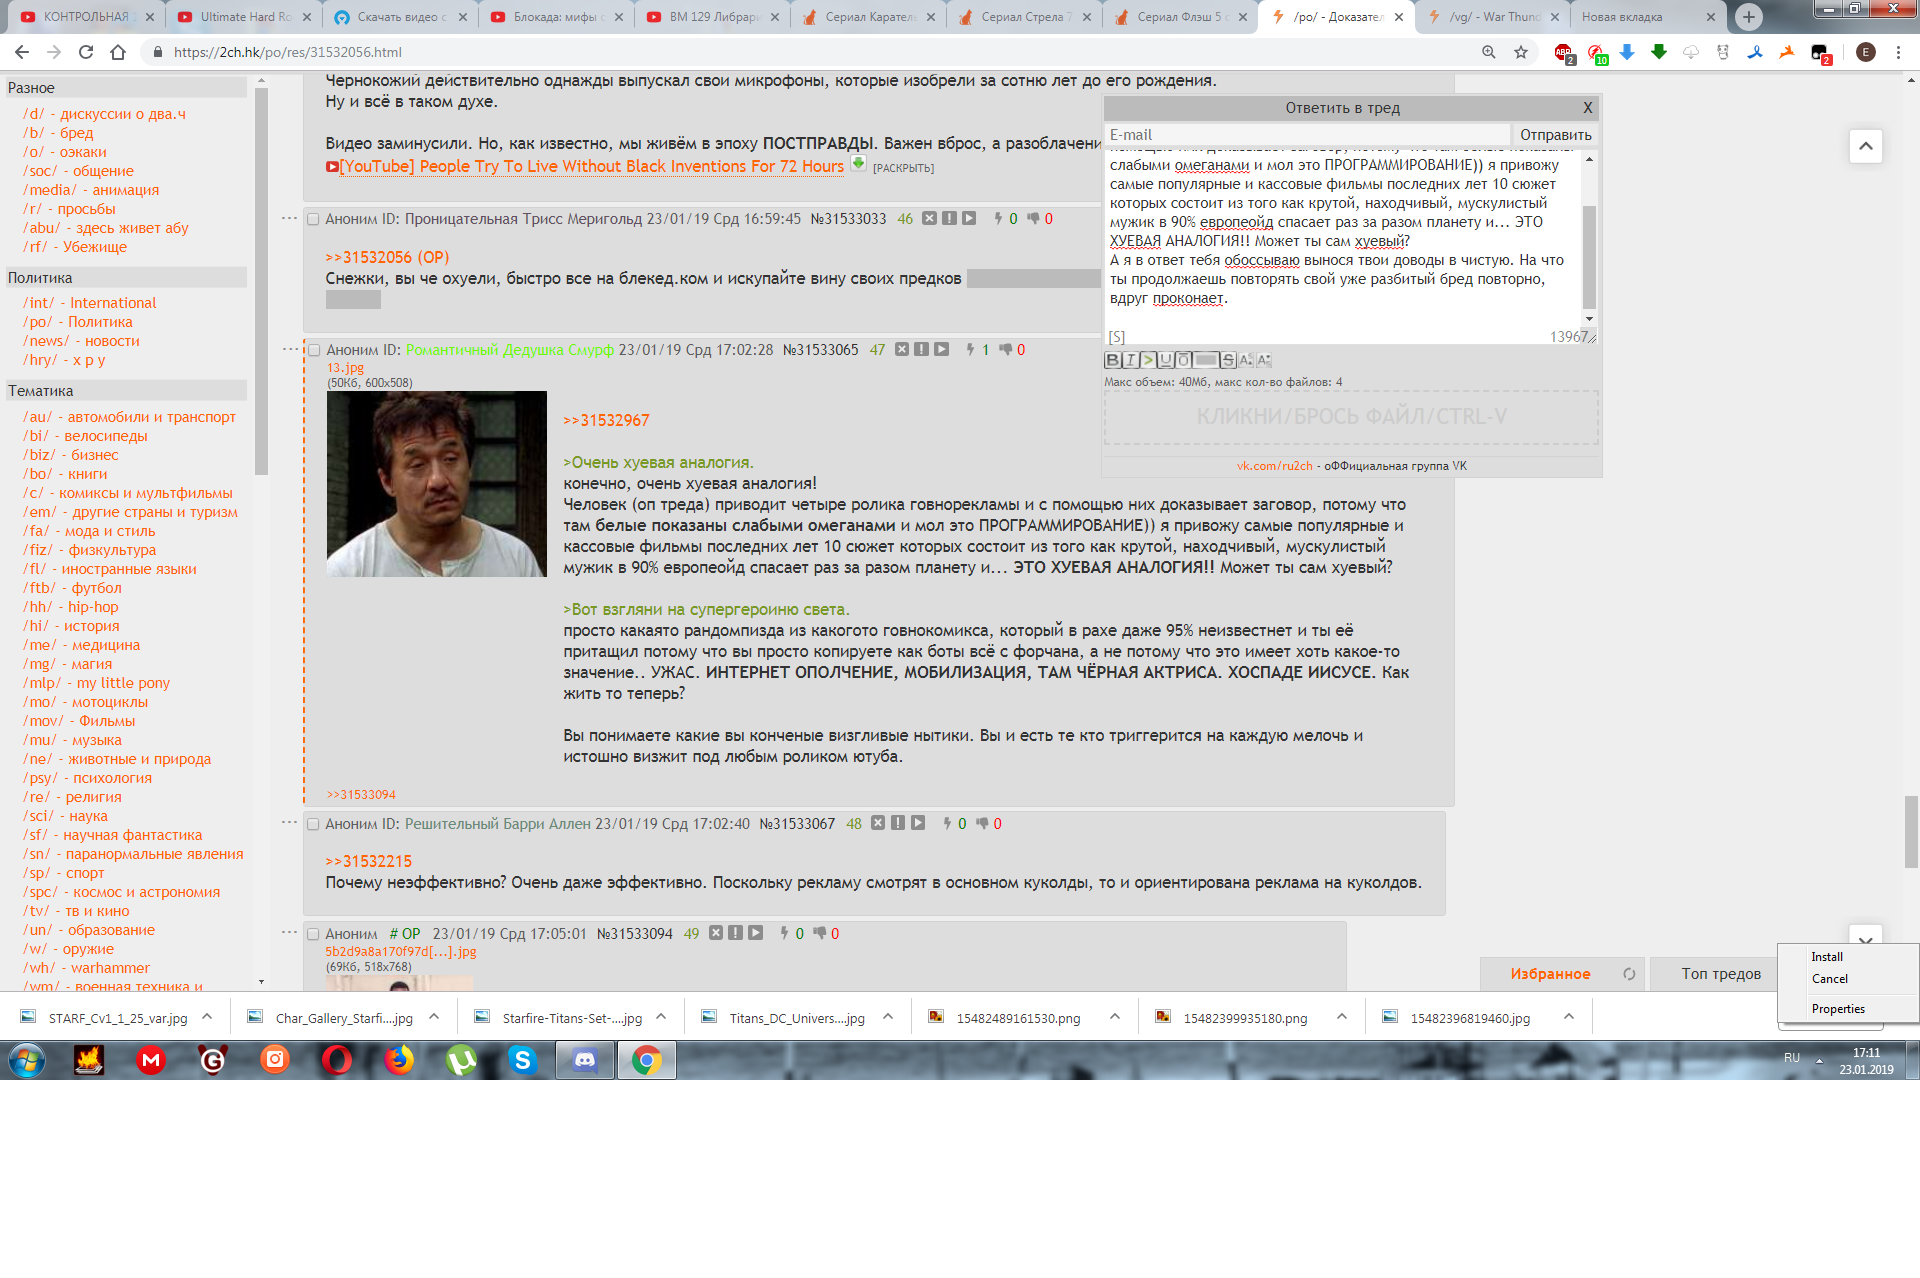Click arrow icon on post №31533033
This screenshot has width=1920, height=1278.
click(969, 218)
